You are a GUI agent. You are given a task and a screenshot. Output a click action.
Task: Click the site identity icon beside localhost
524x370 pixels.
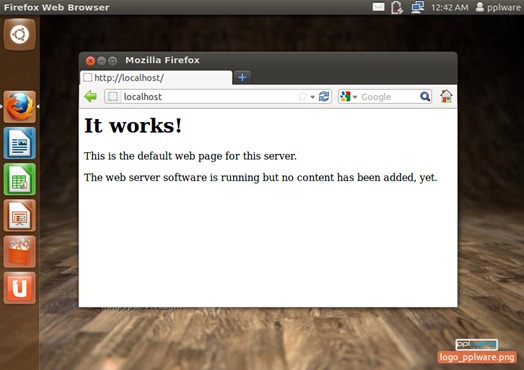(x=113, y=97)
